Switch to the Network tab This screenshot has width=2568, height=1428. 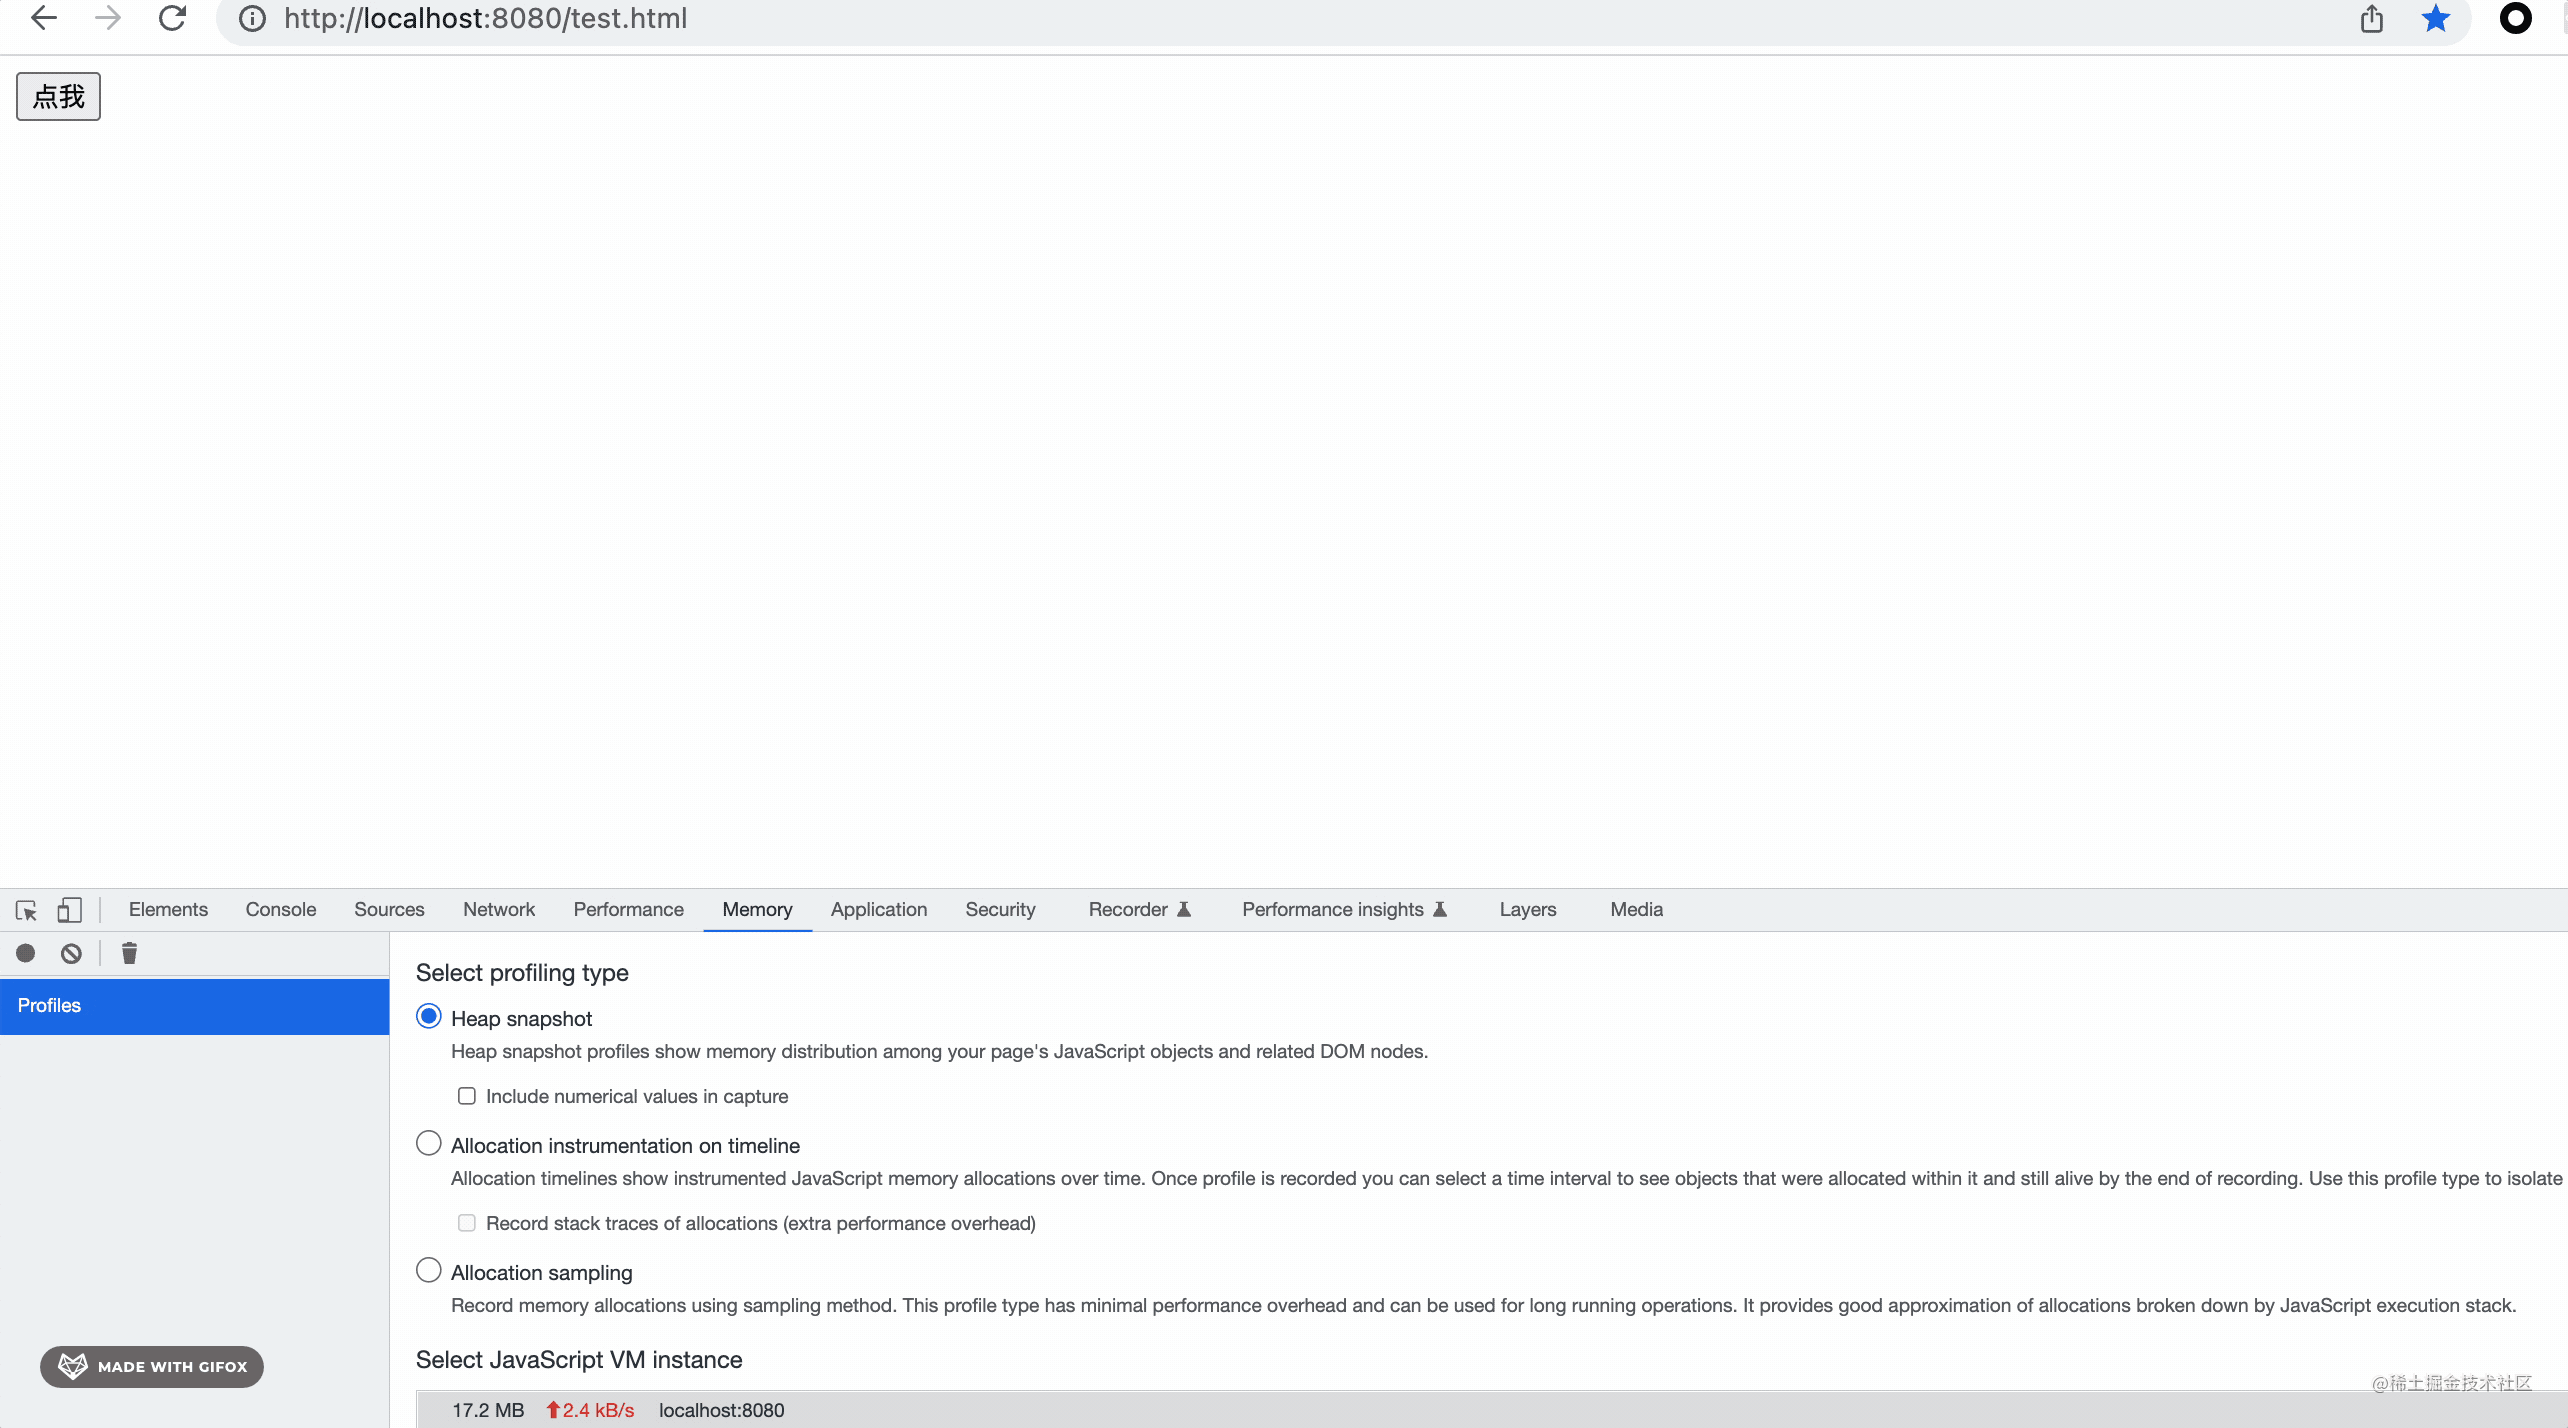498,910
